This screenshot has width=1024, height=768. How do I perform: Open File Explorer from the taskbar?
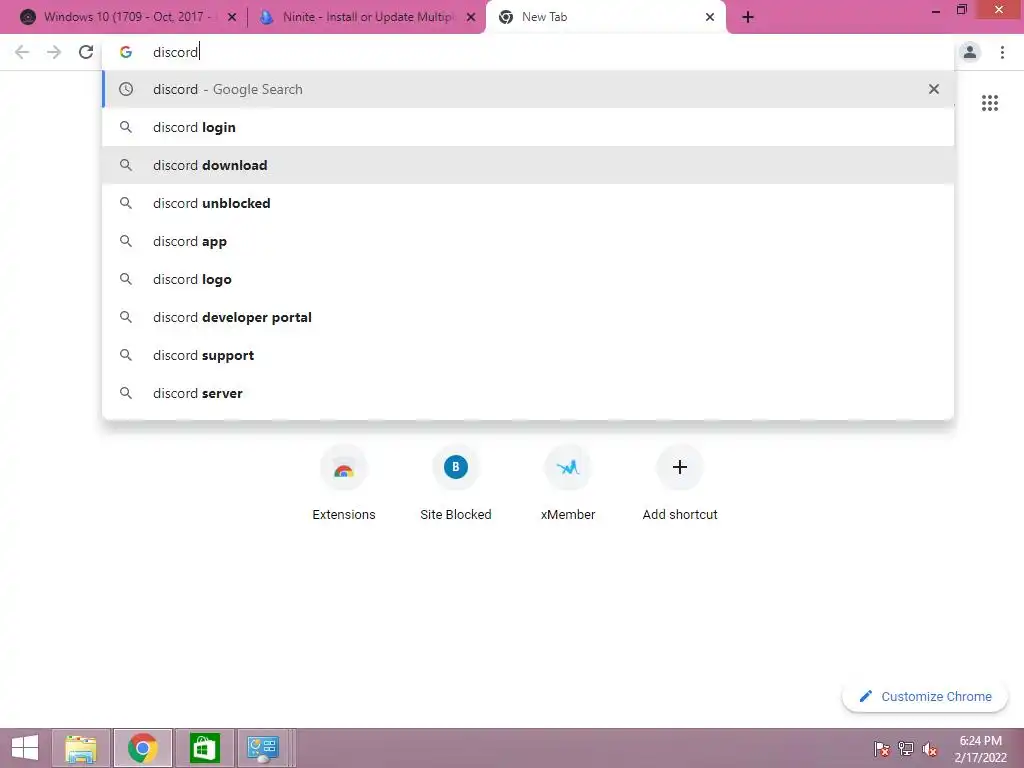[81, 748]
